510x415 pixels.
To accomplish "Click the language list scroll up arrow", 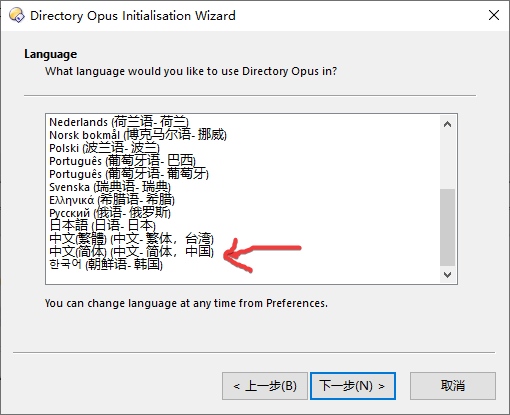I will tap(447, 124).
